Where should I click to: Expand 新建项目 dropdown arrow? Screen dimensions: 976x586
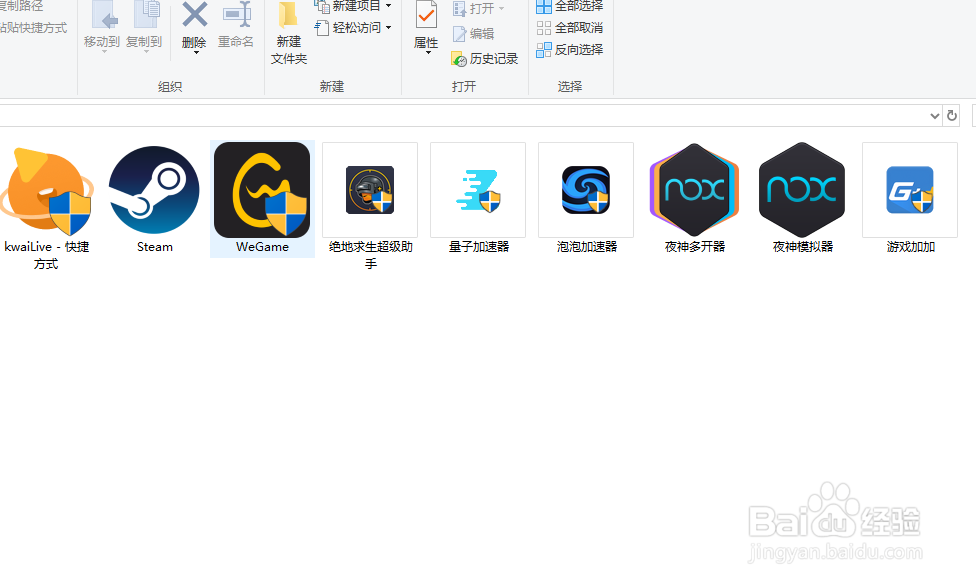[388, 6]
